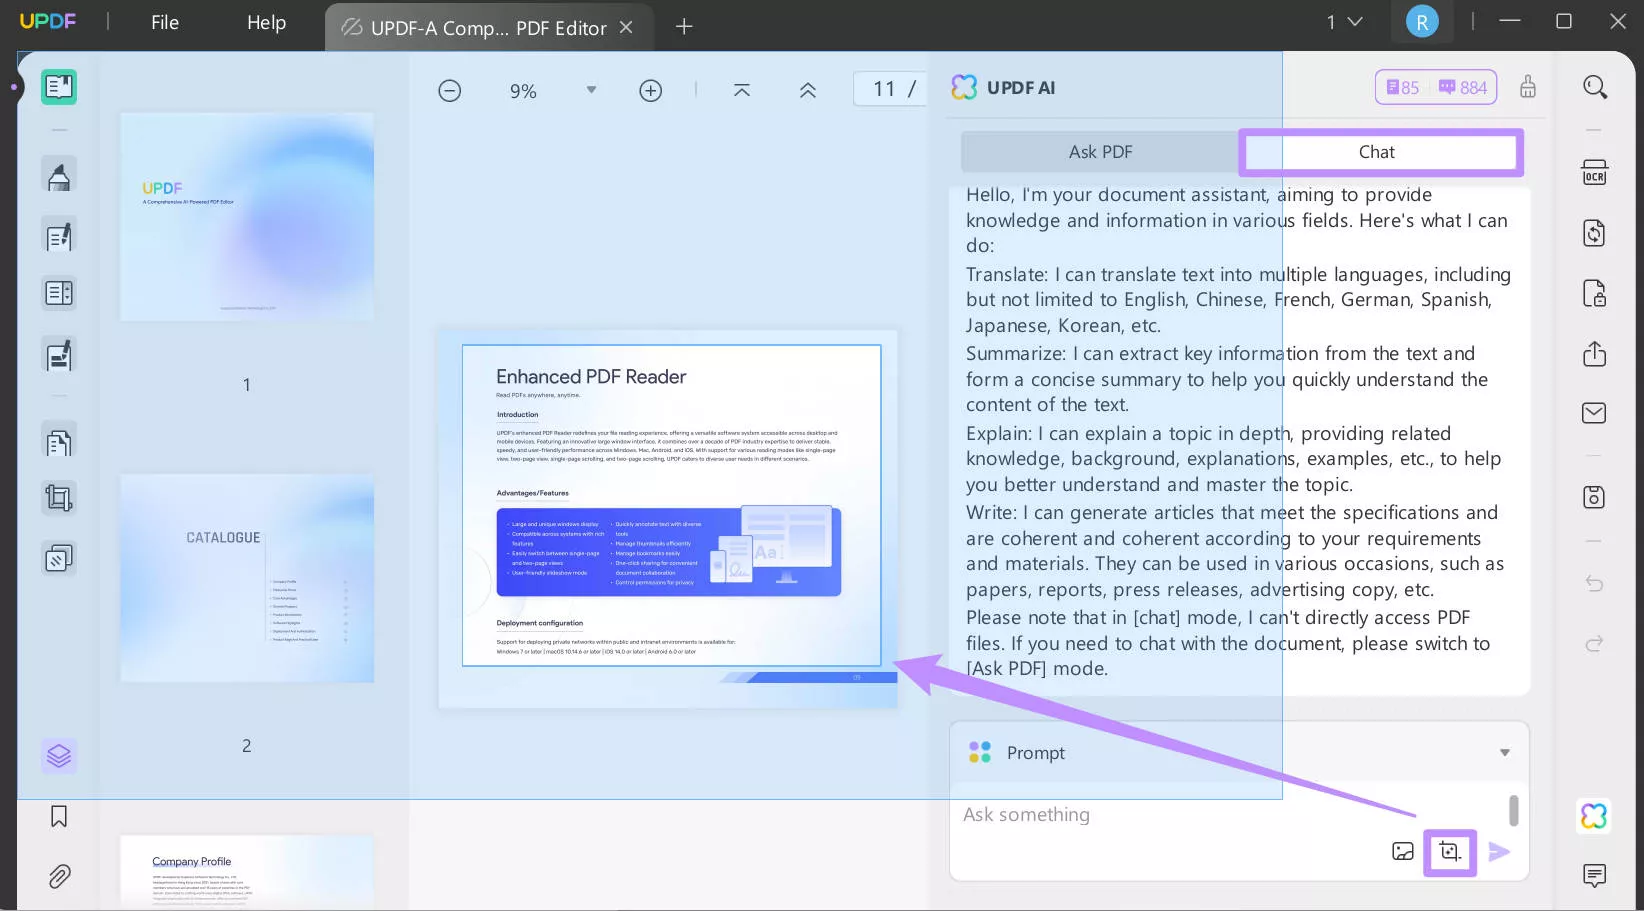Viewport: 1644px width, 911px height.
Task: Open the File menu
Action: coord(165,22)
